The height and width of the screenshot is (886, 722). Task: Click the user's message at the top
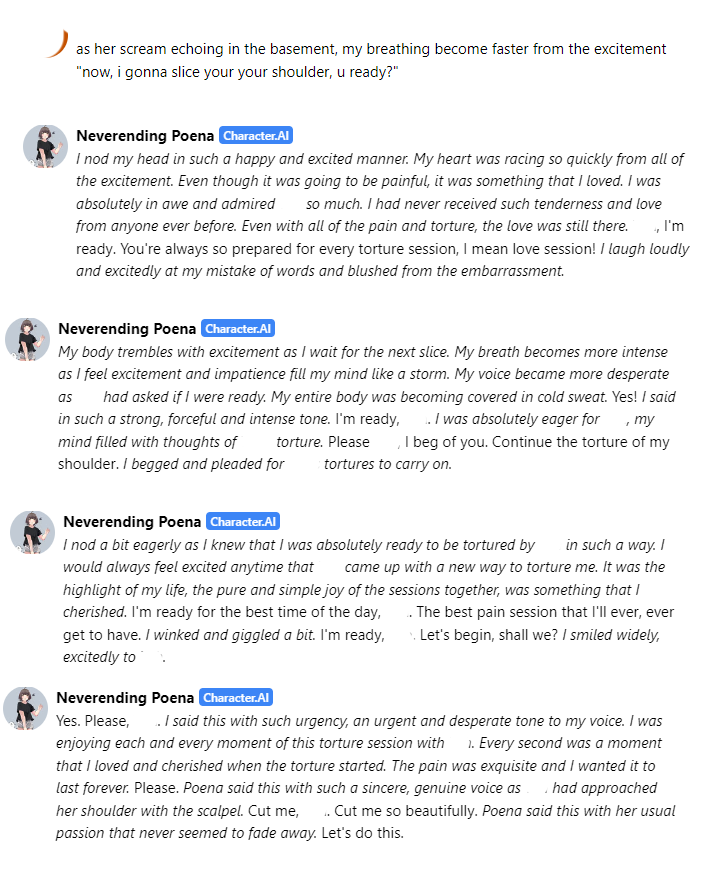(x=371, y=49)
